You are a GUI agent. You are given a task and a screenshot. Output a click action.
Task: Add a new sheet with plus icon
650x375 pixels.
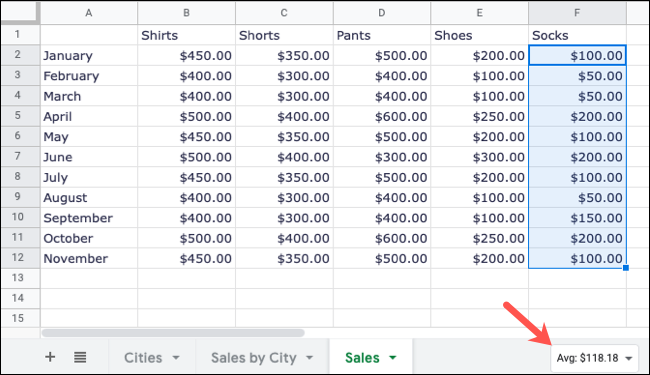pyautogui.click(x=50, y=357)
